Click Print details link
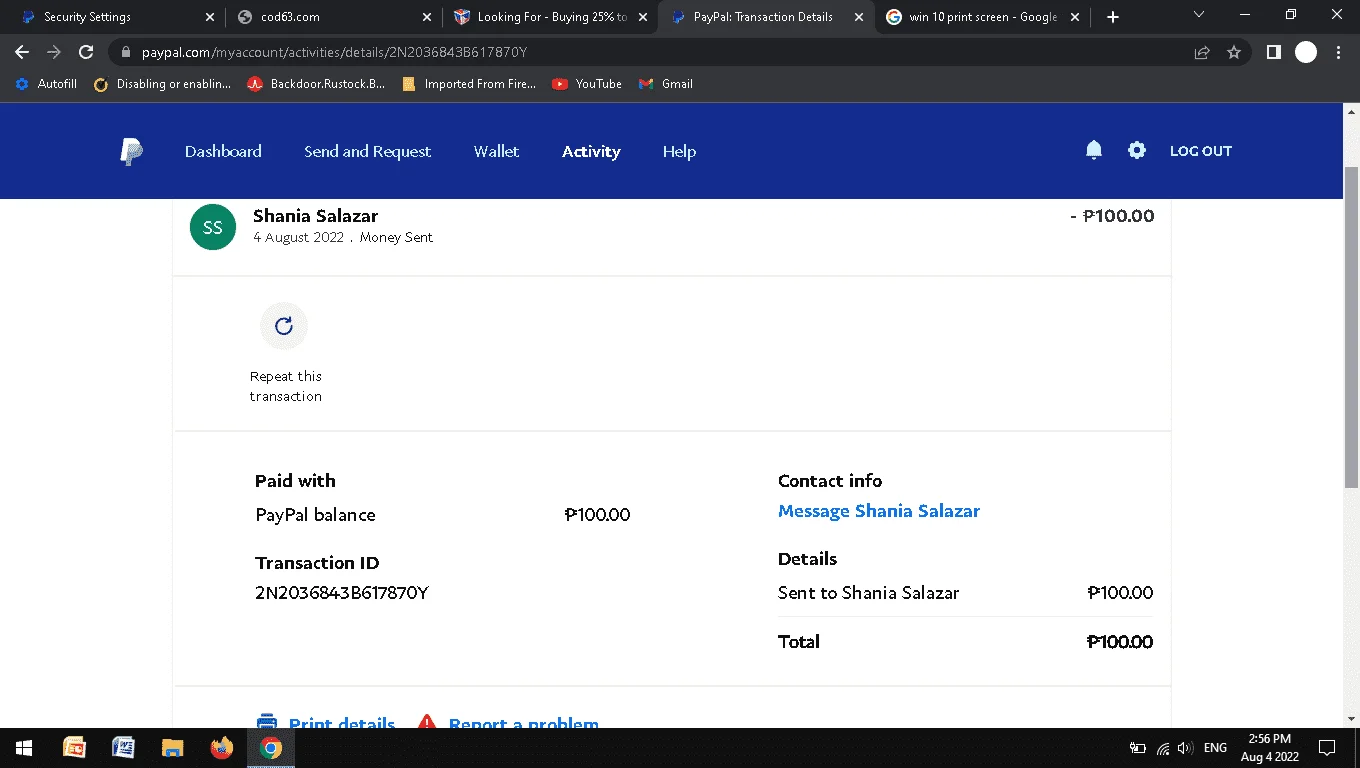 [x=342, y=722]
